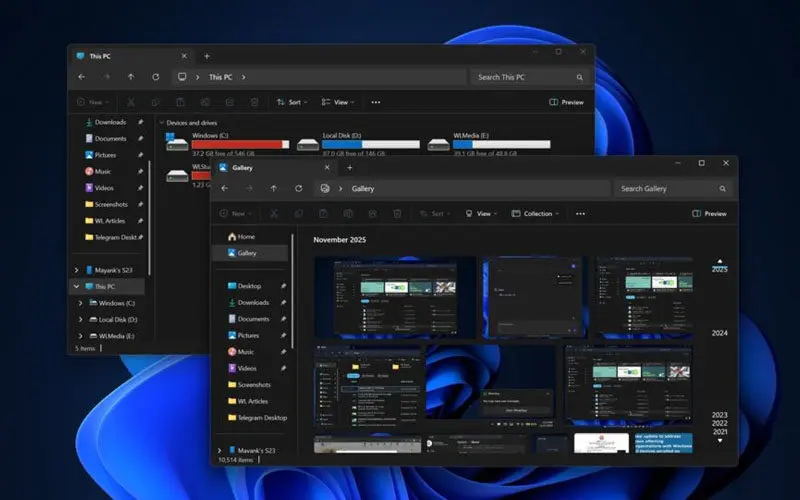This screenshot has width=800, height=500.
Task: Select Gallery in the sidebar
Action: click(x=250, y=253)
